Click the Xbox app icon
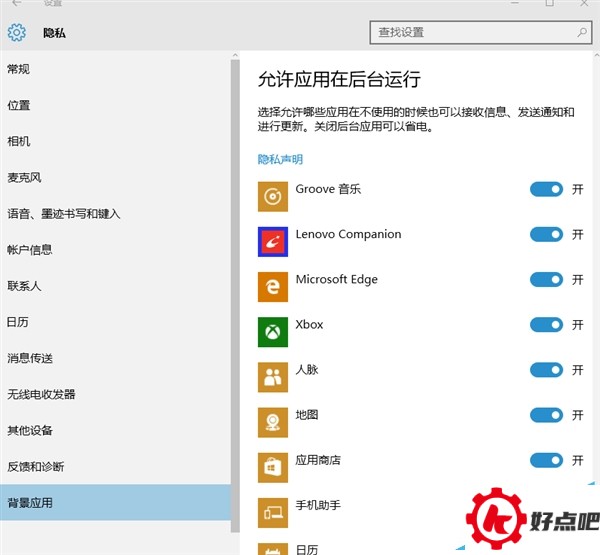 coord(272,332)
